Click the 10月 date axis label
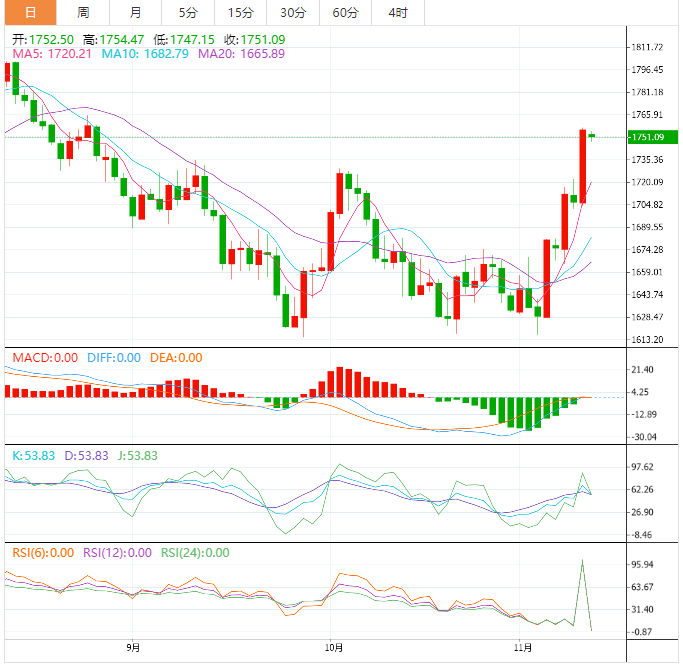The image size is (683, 667). coord(334,648)
